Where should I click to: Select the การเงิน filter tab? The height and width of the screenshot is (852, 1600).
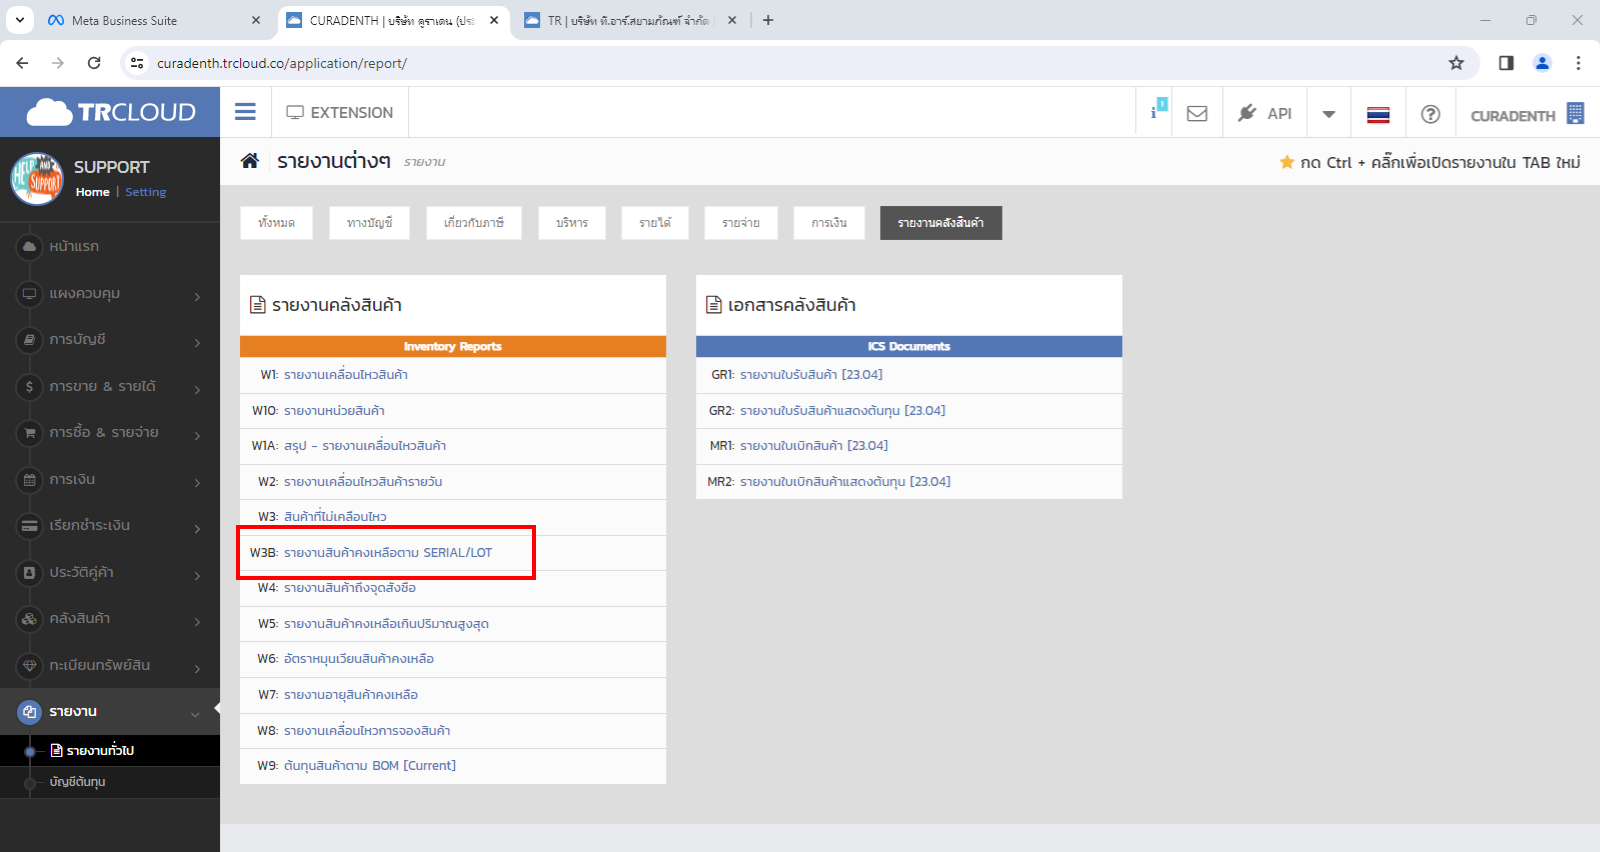(x=829, y=223)
